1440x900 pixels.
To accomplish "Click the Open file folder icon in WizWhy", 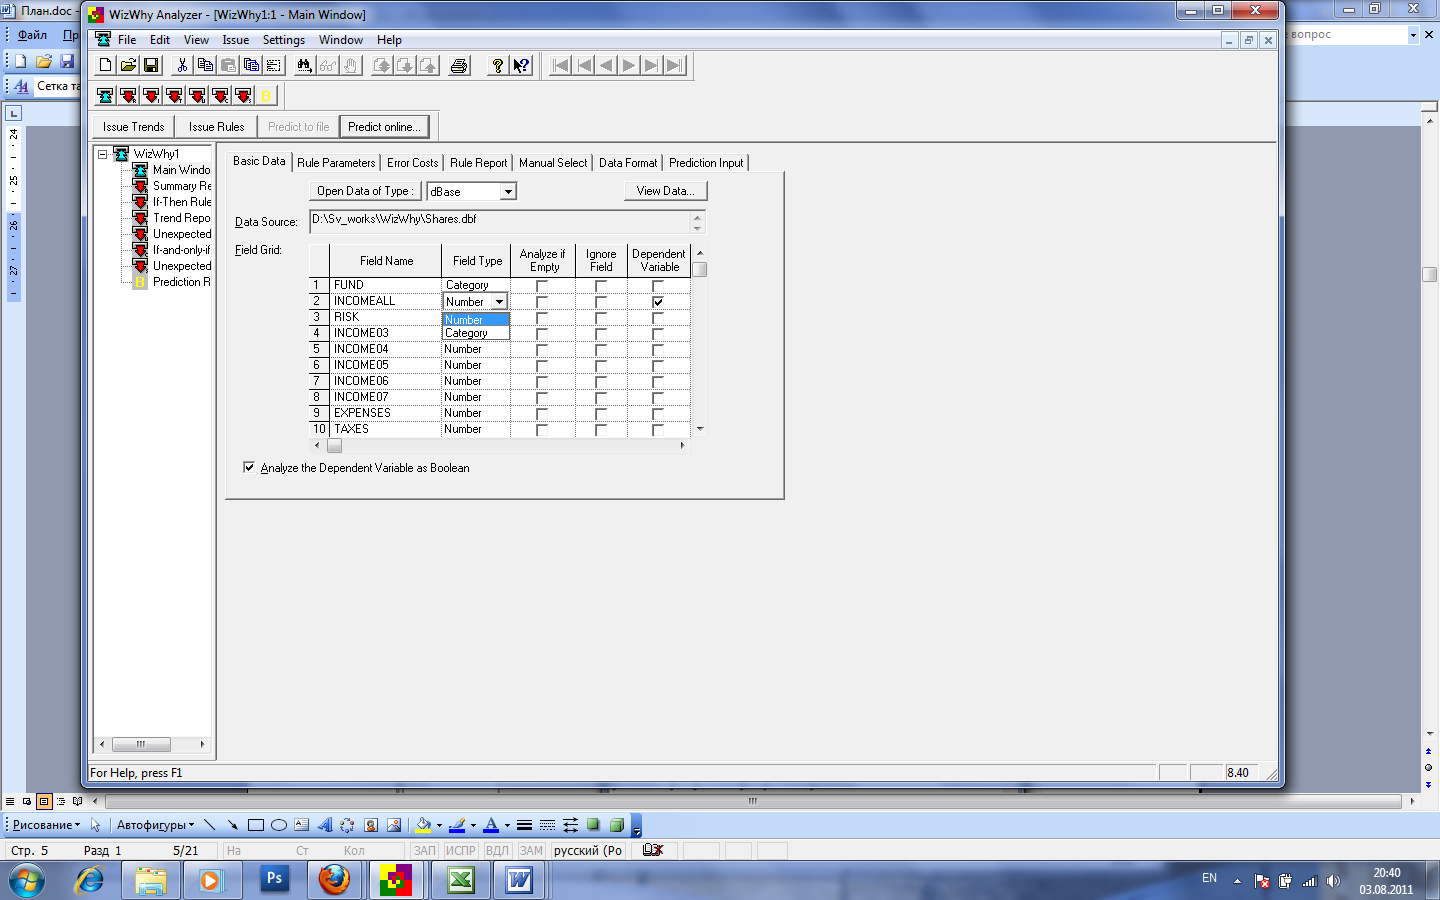I will (x=128, y=65).
